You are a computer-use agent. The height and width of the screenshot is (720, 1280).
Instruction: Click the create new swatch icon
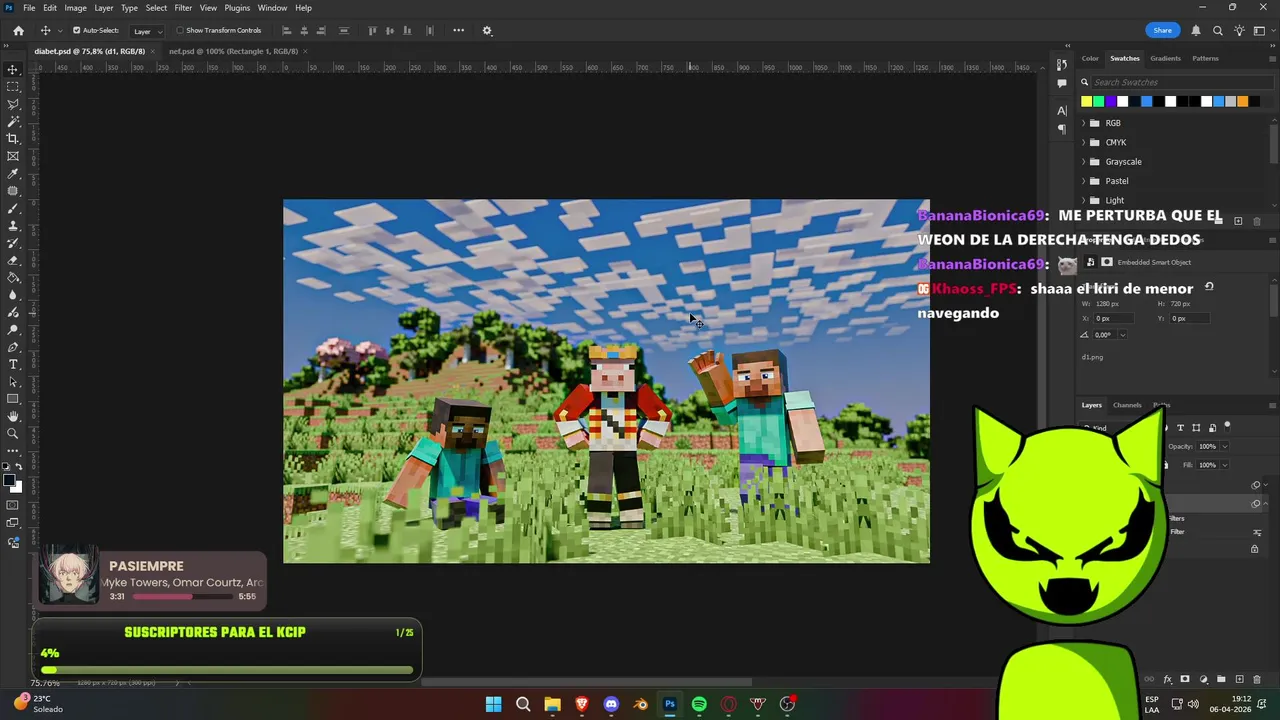pos(1238,221)
